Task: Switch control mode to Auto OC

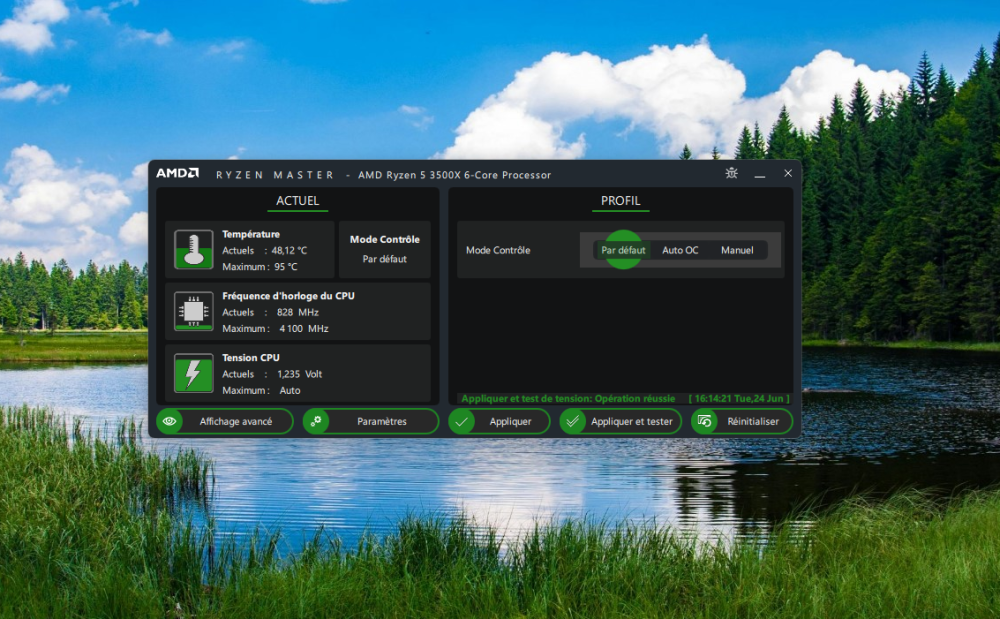Action: pos(680,250)
